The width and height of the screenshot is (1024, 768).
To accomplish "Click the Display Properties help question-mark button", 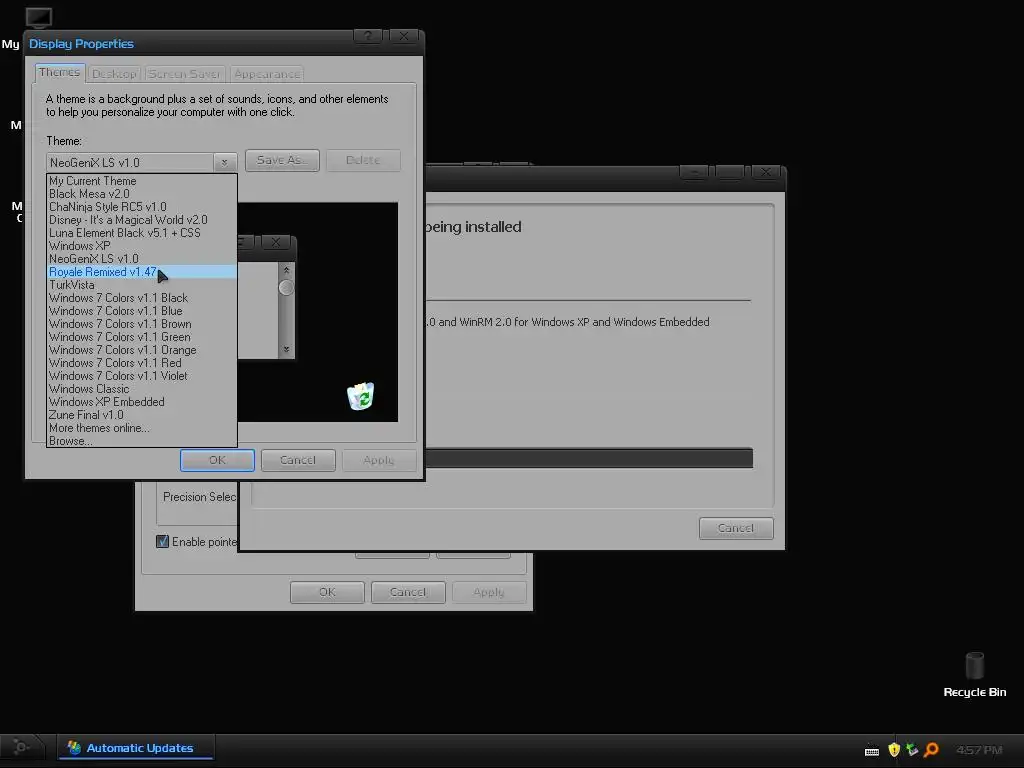I will click(368, 36).
